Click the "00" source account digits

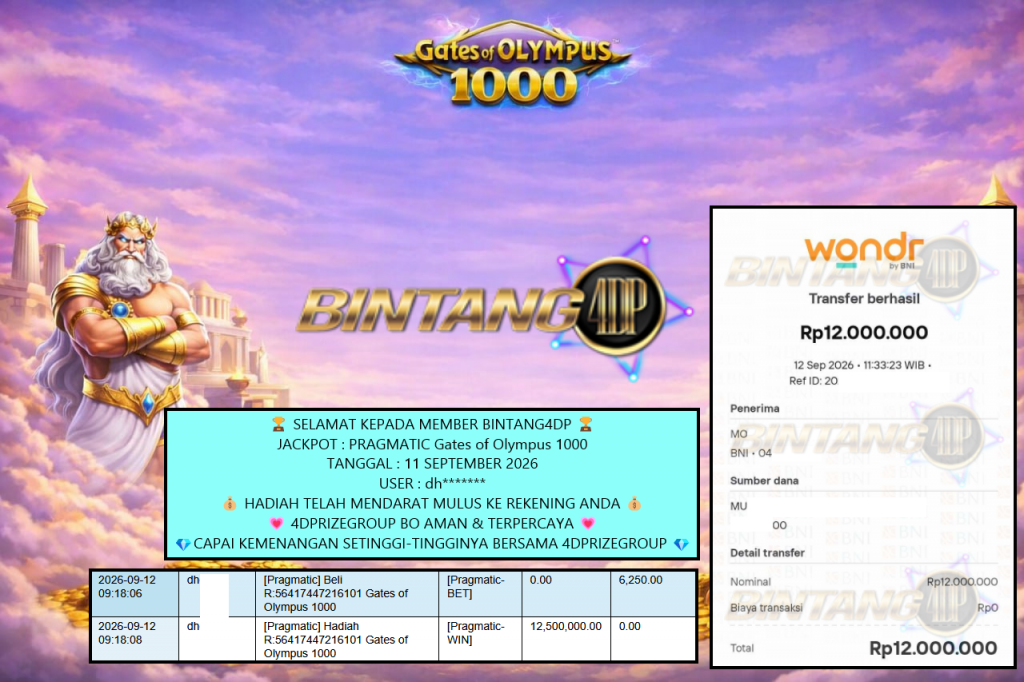point(780,525)
